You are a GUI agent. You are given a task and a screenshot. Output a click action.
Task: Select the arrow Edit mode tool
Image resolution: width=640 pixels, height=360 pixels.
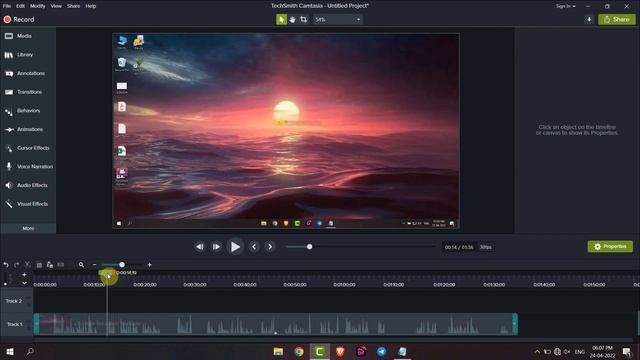[281, 19]
